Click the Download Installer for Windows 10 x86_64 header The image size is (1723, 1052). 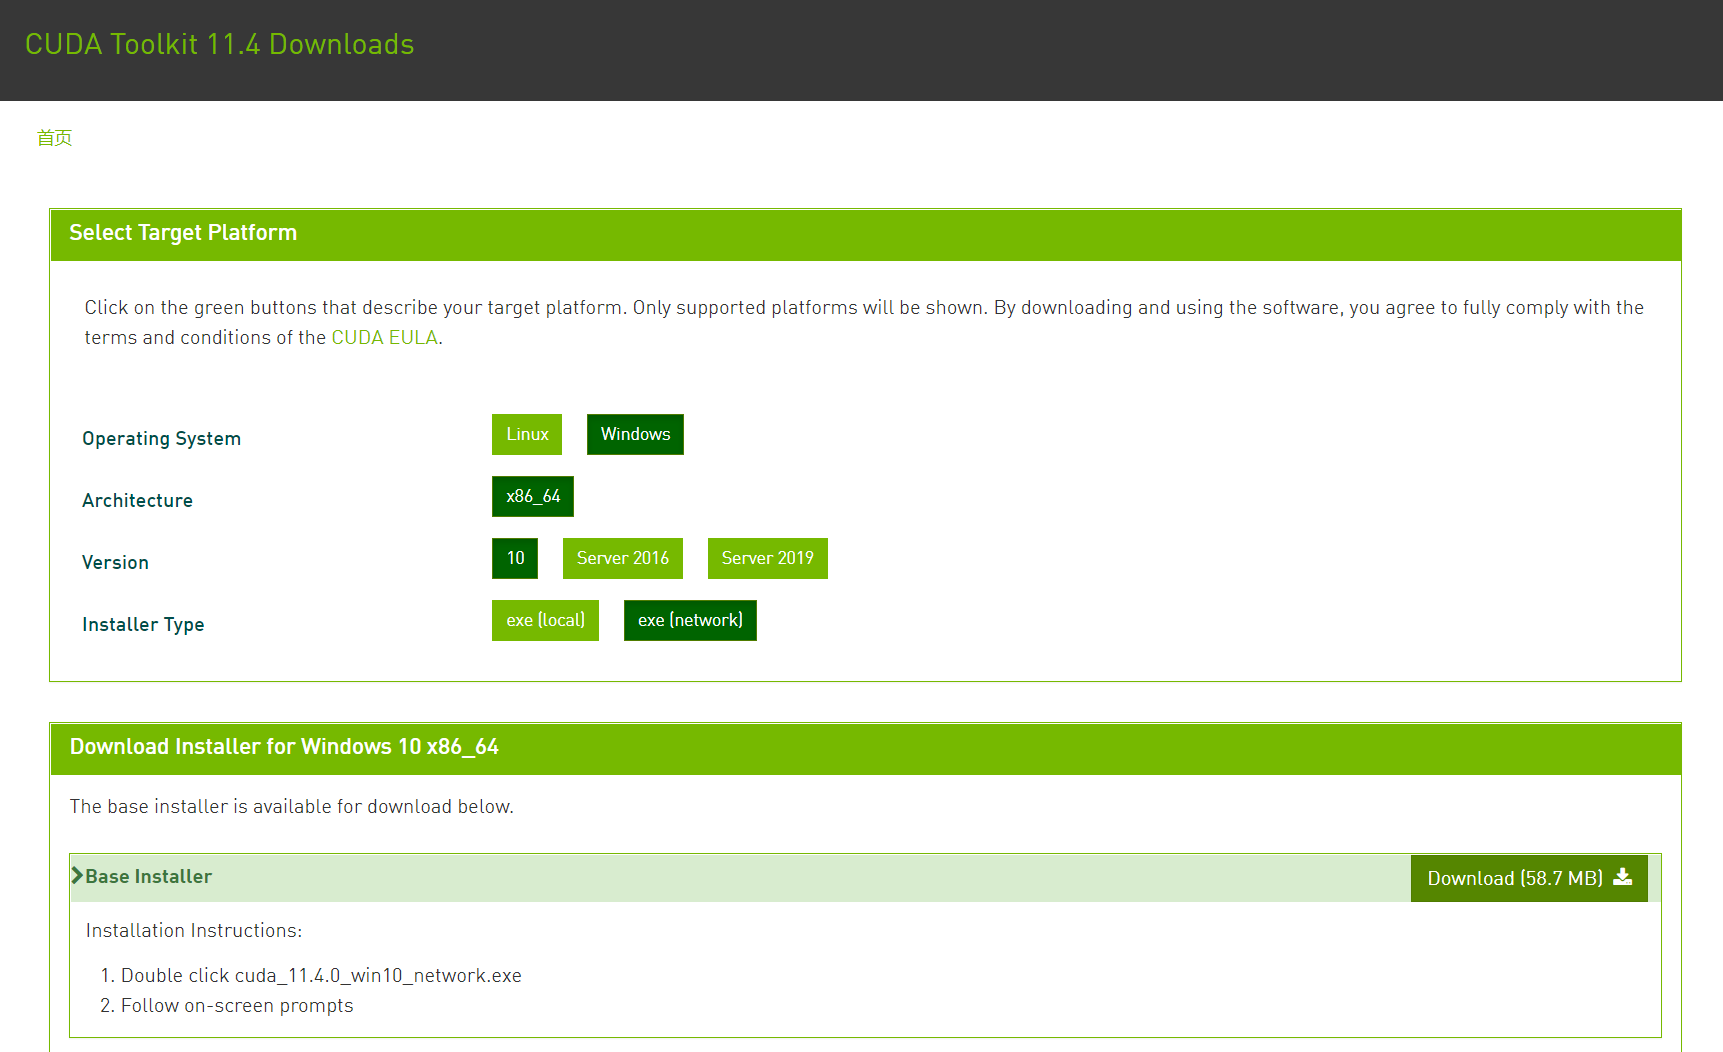coord(866,748)
